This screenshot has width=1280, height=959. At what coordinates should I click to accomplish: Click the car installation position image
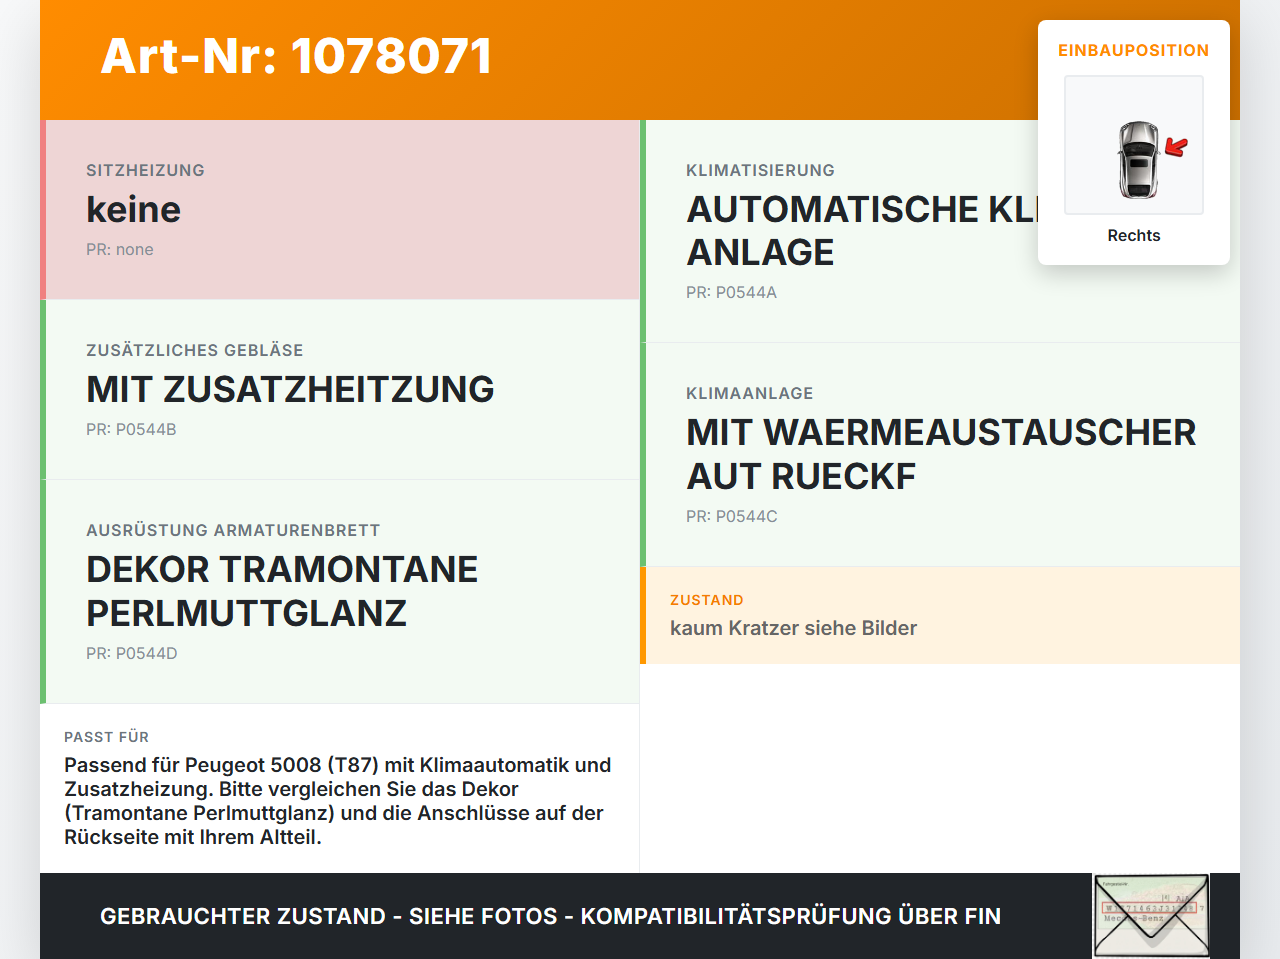coord(1134,145)
